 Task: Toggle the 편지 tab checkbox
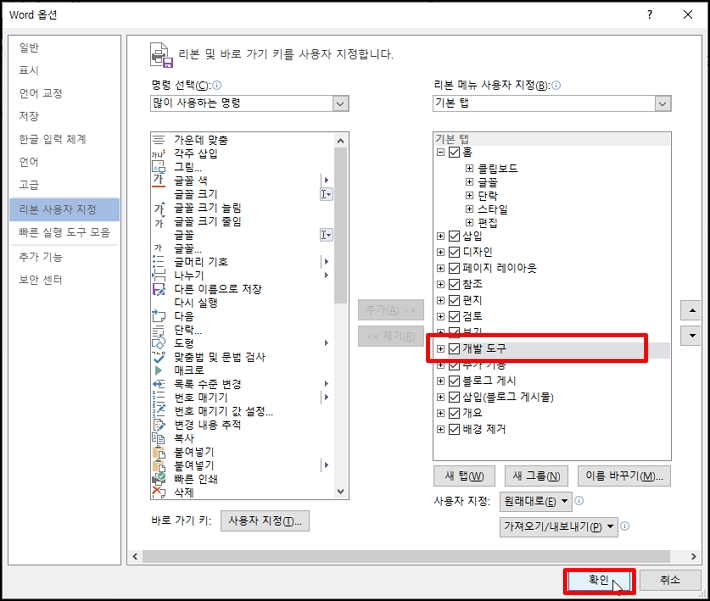[x=454, y=300]
